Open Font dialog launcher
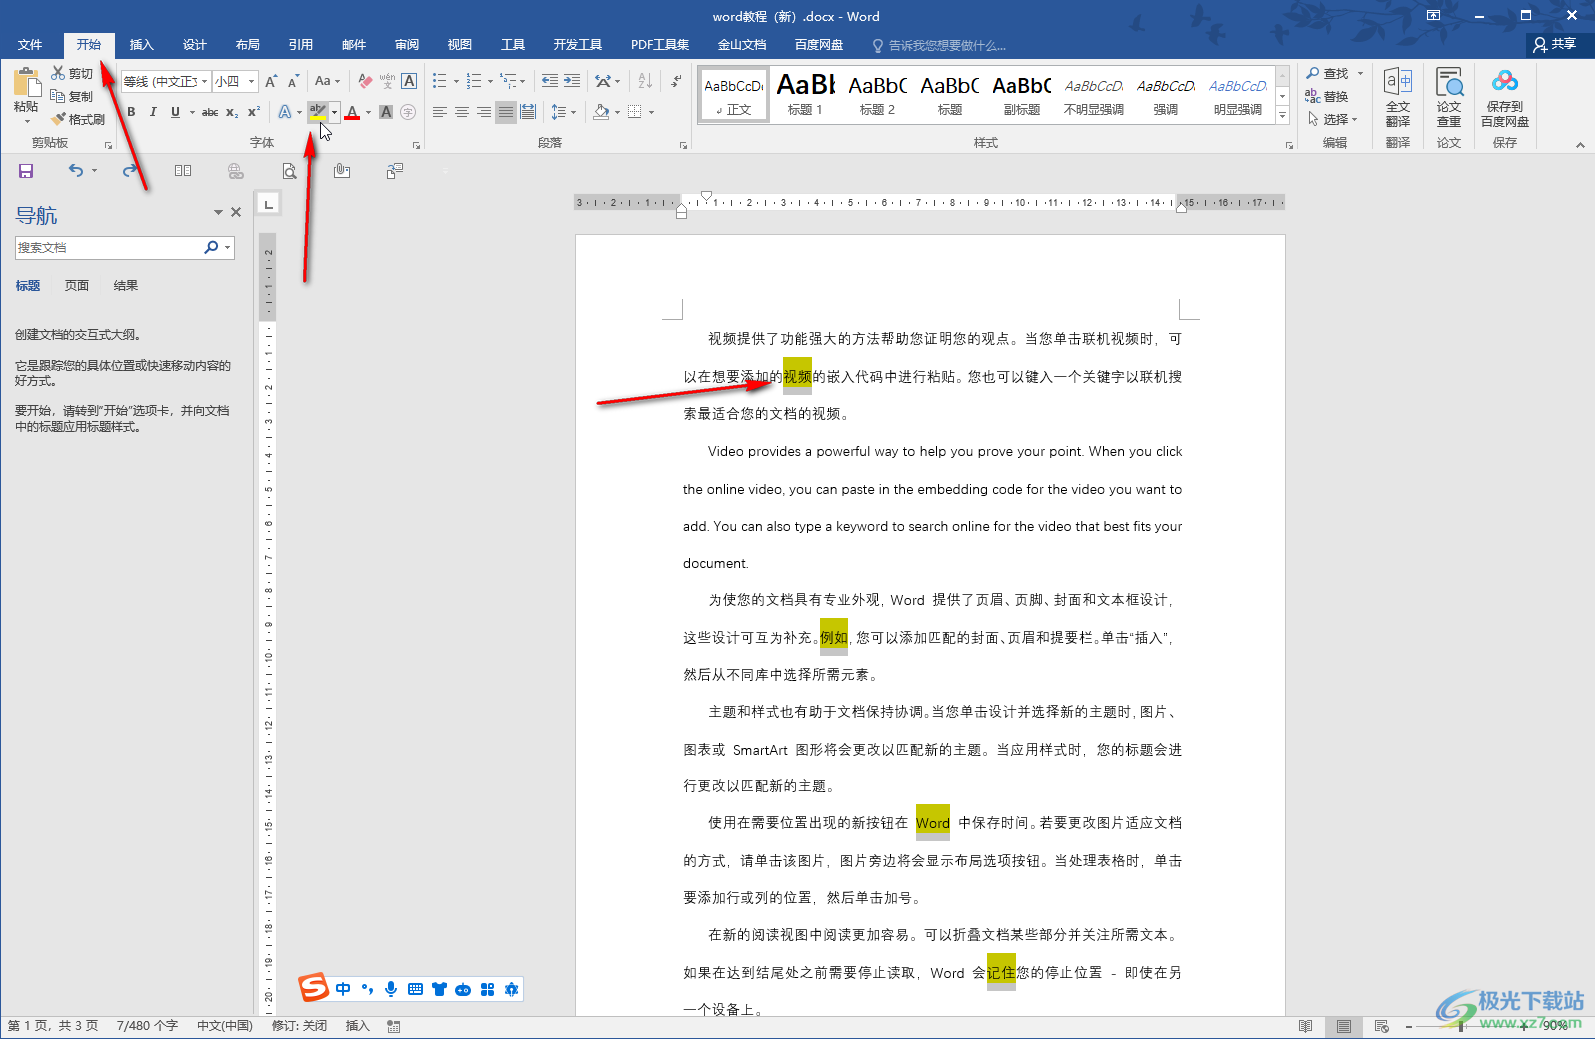 [x=417, y=145]
